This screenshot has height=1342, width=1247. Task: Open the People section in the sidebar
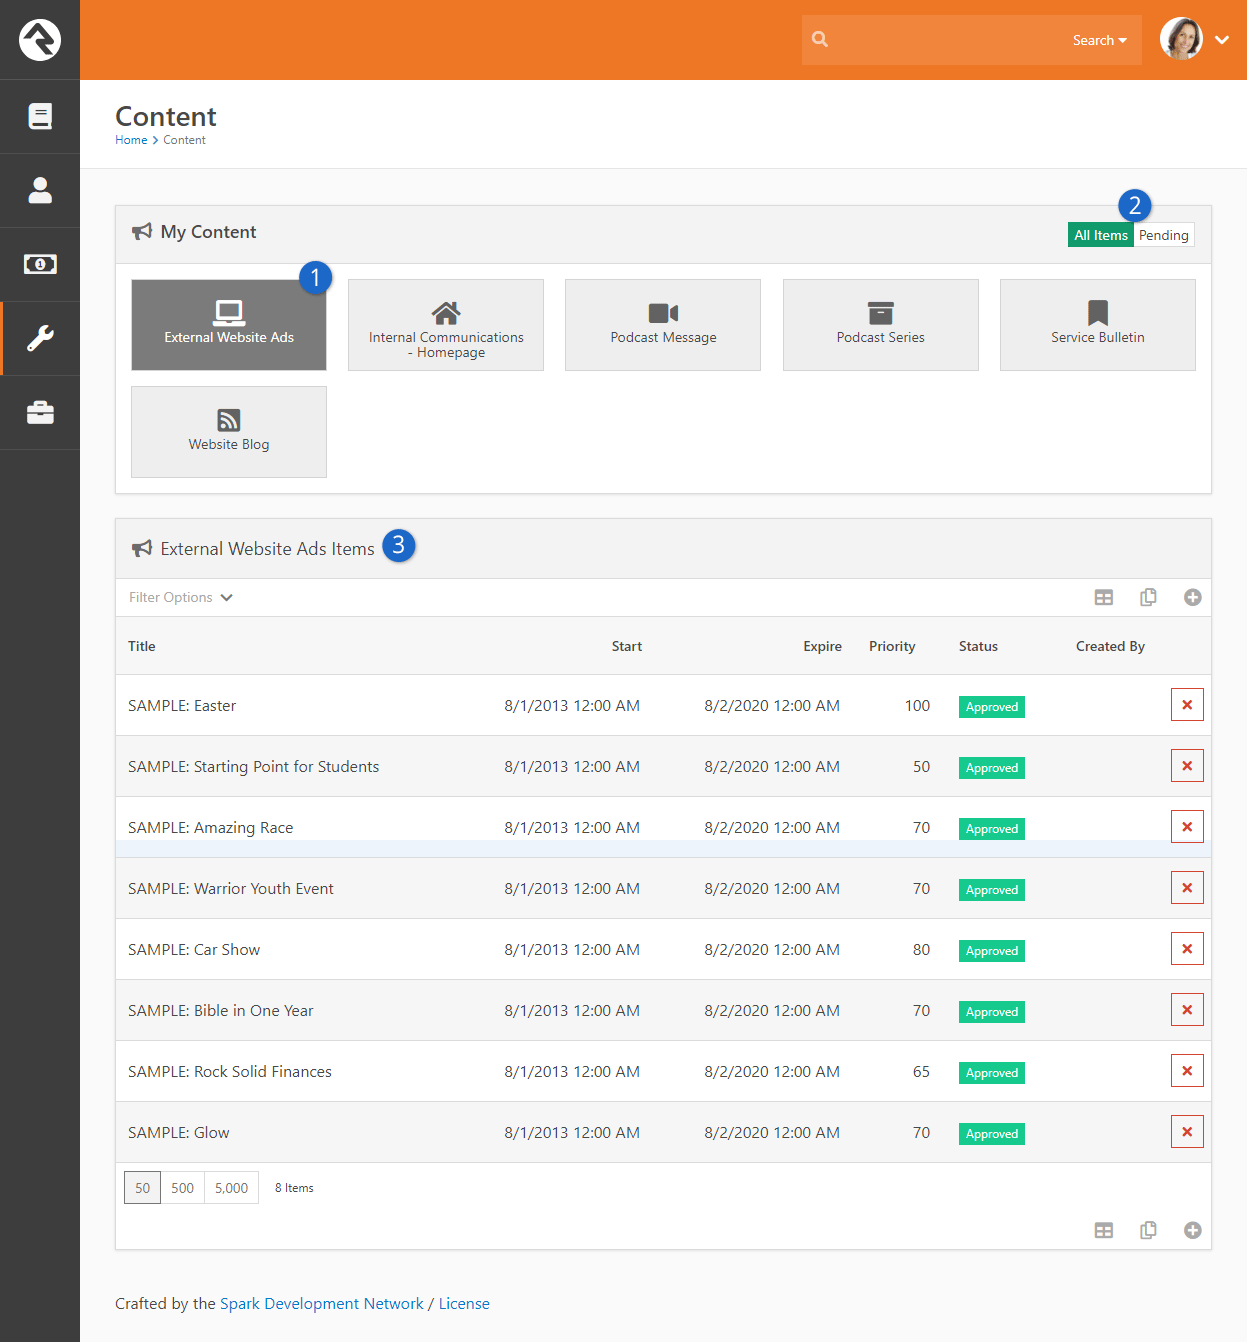pyautogui.click(x=40, y=190)
